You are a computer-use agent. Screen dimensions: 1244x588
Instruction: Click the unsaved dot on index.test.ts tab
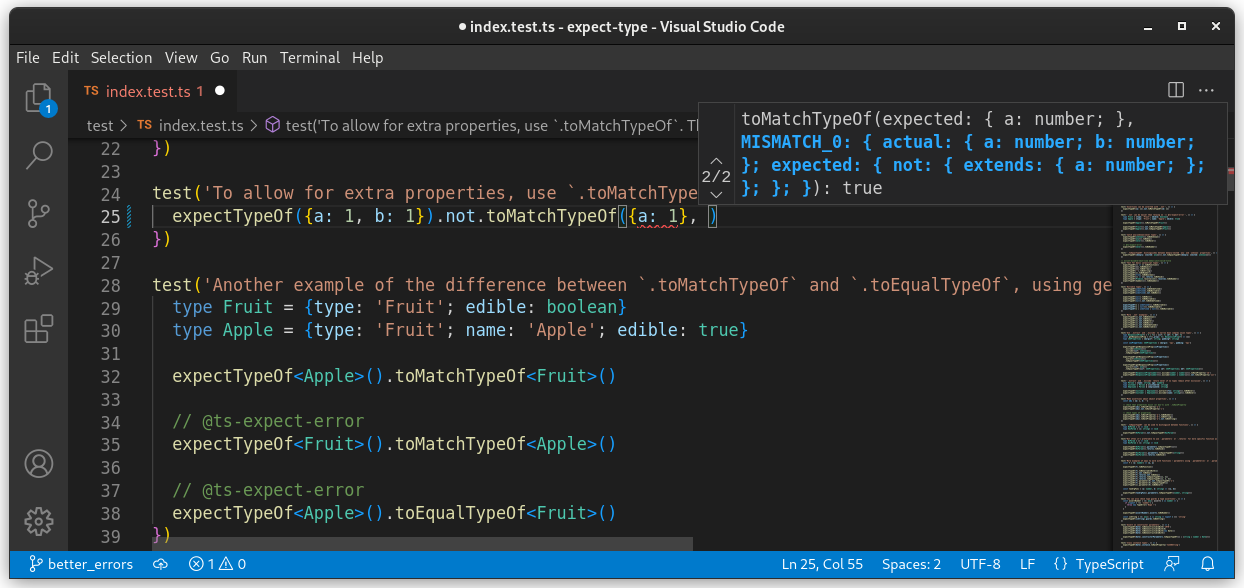pos(220,91)
